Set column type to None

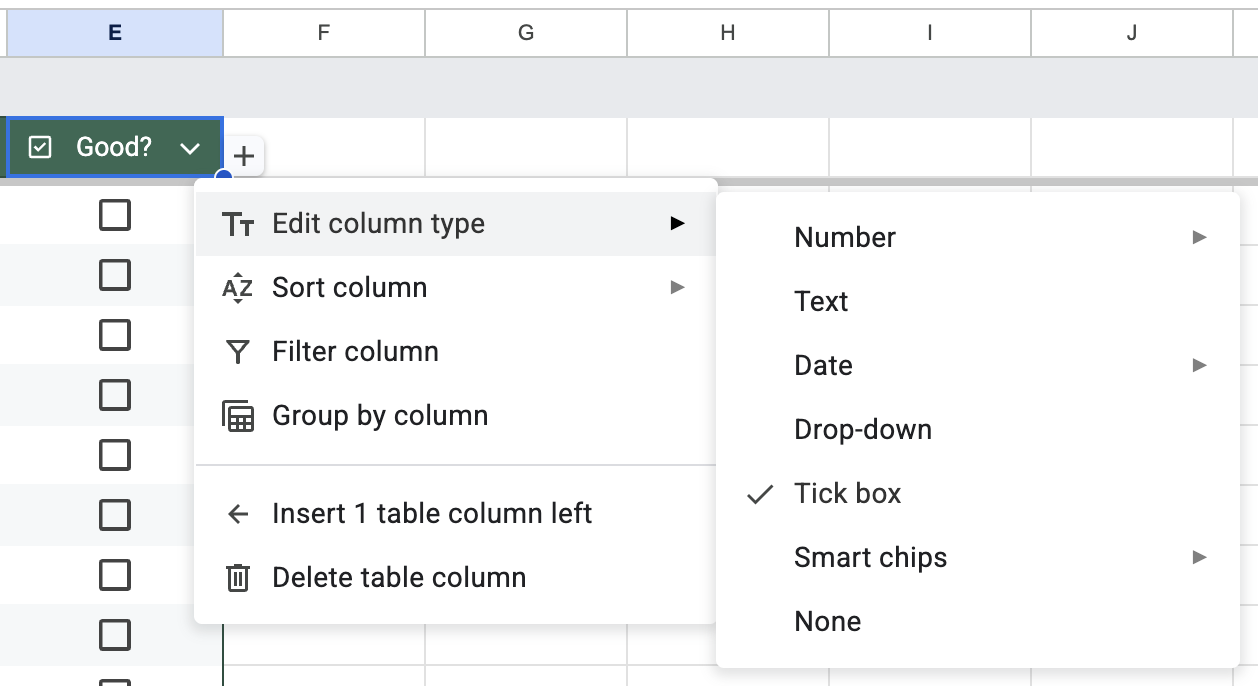point(827,622)
